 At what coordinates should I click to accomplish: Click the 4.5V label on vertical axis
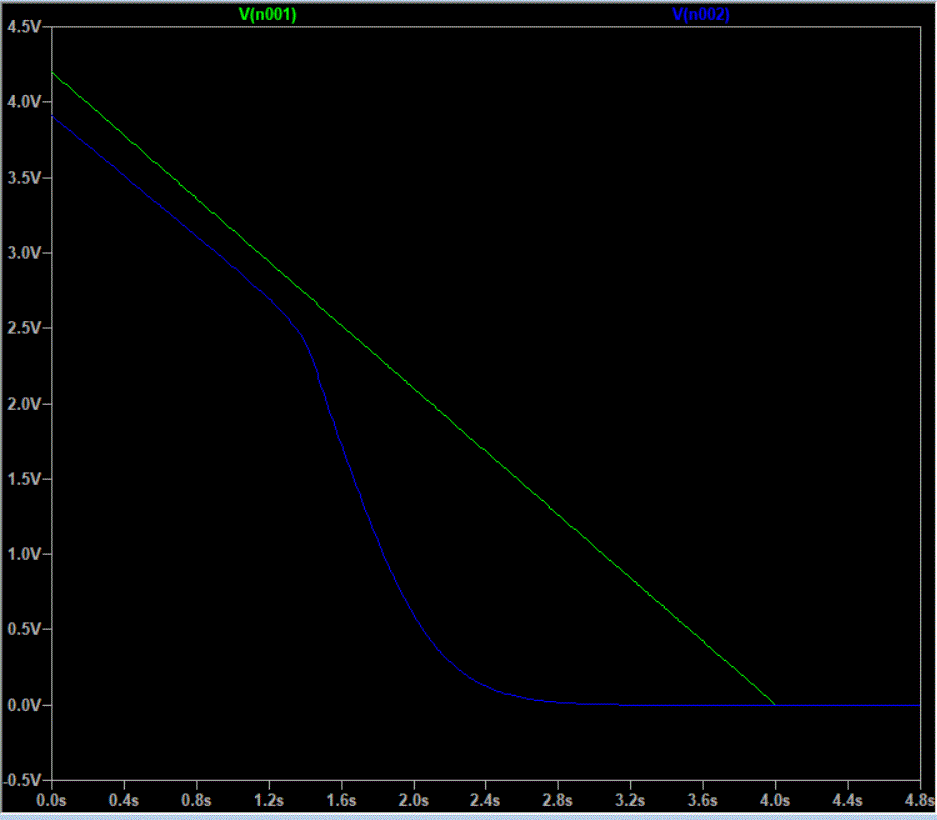pyautogui.click(x=23, y=27)
